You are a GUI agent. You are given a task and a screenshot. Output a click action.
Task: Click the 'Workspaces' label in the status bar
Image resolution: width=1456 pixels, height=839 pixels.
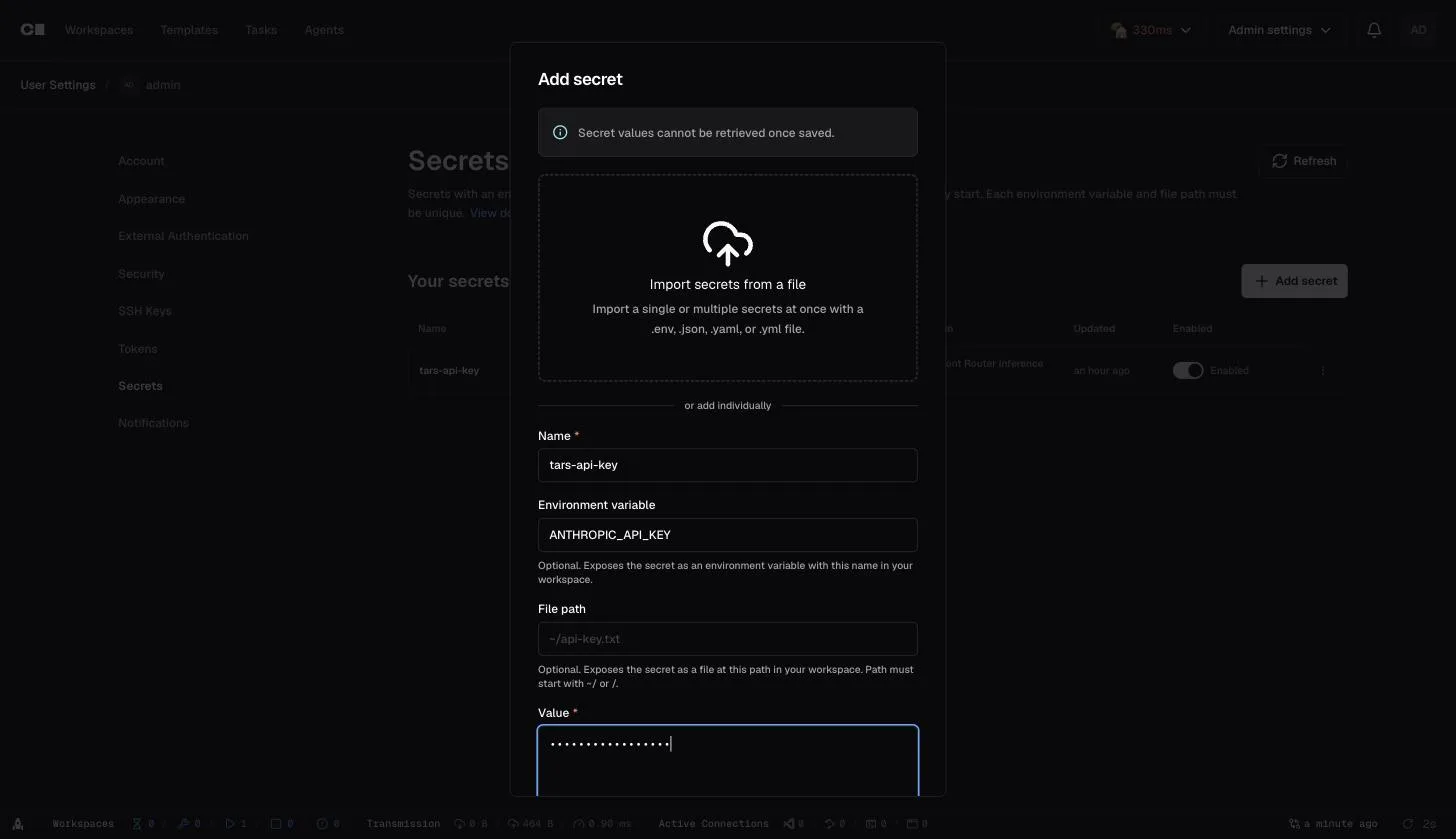(83, 824)
